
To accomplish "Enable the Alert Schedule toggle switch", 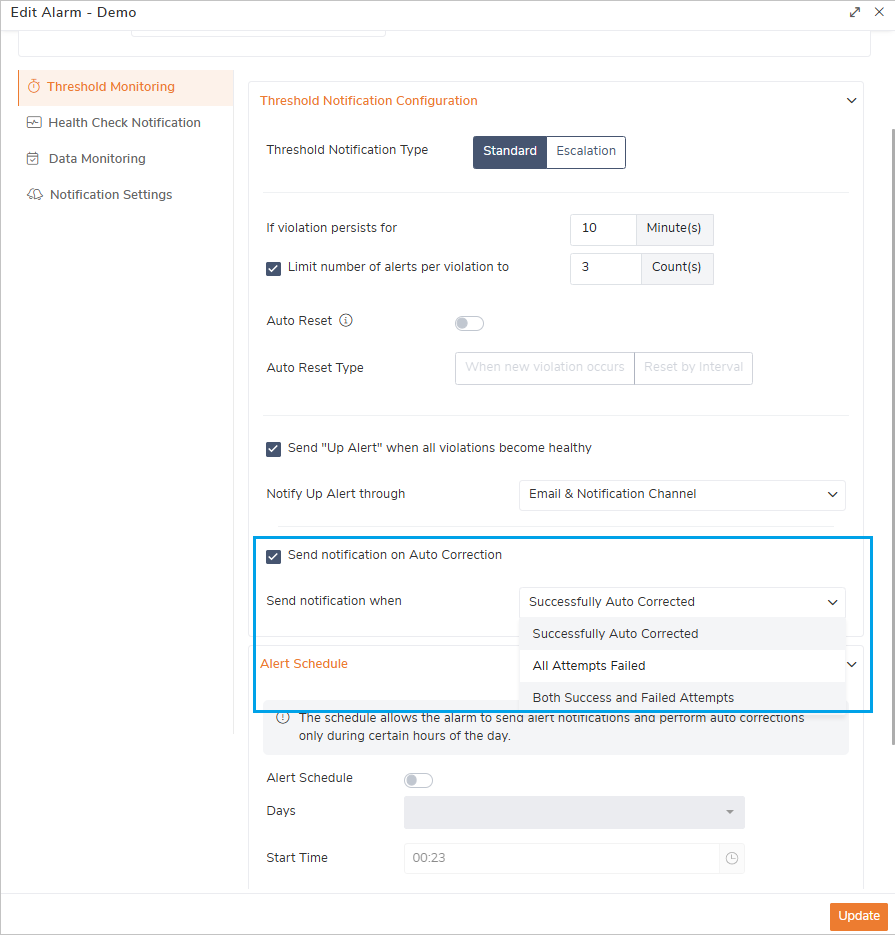I will pos(418,780).
